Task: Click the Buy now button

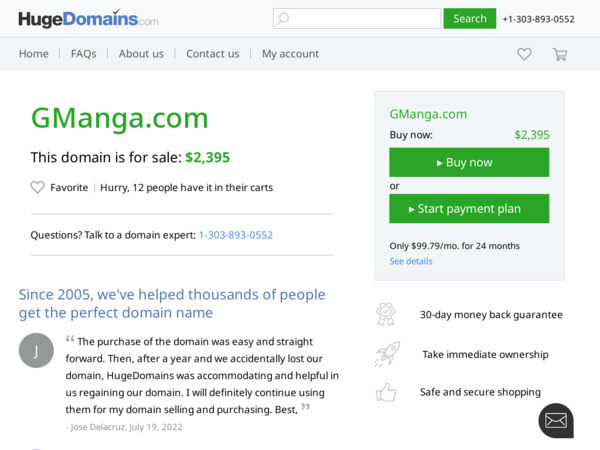Action: point(469,162)
